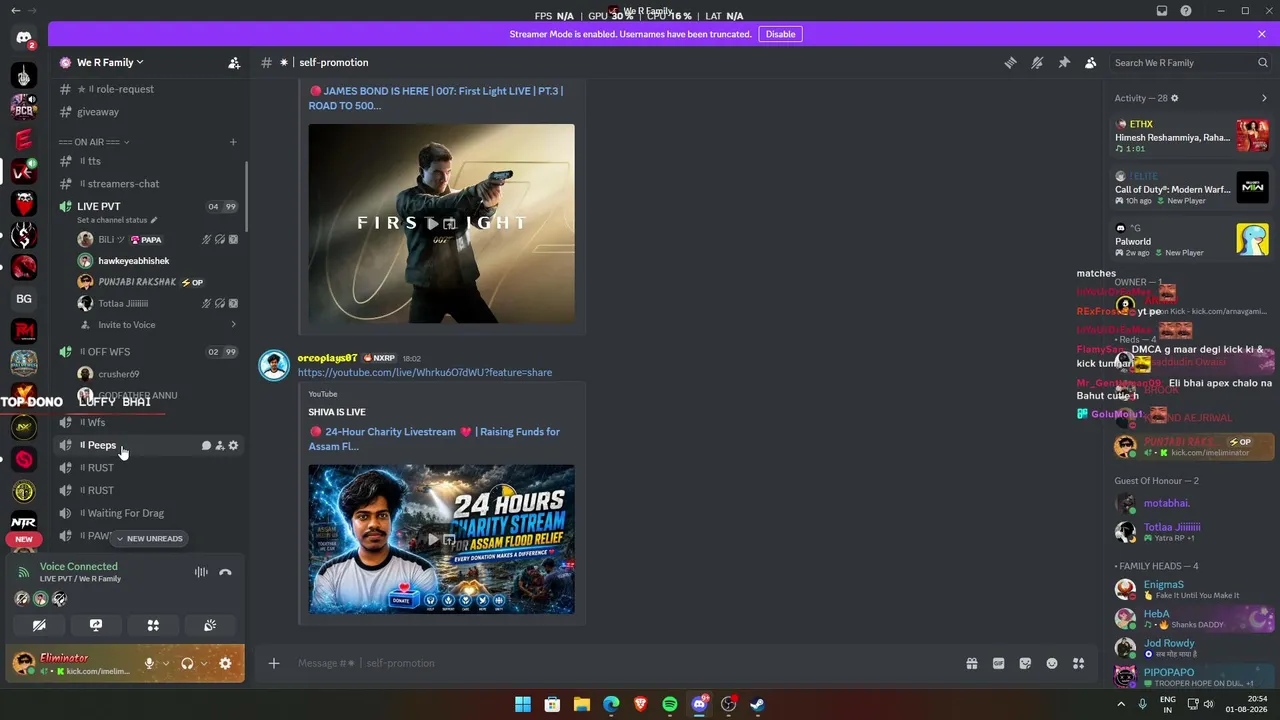1280x720 pixels.
Task: Jump to NEW UNREADS in channel list
Action: click(150, 539)
